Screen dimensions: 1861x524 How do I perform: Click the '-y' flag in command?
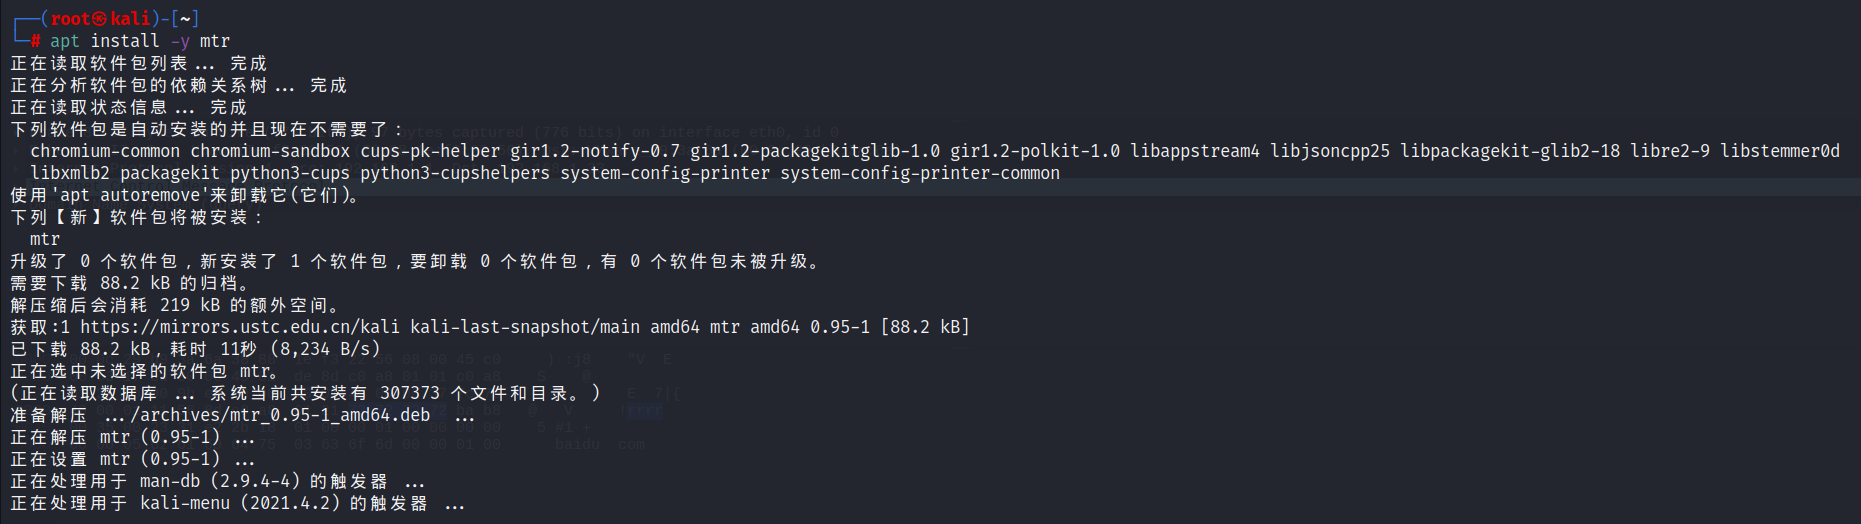(180, 41)
